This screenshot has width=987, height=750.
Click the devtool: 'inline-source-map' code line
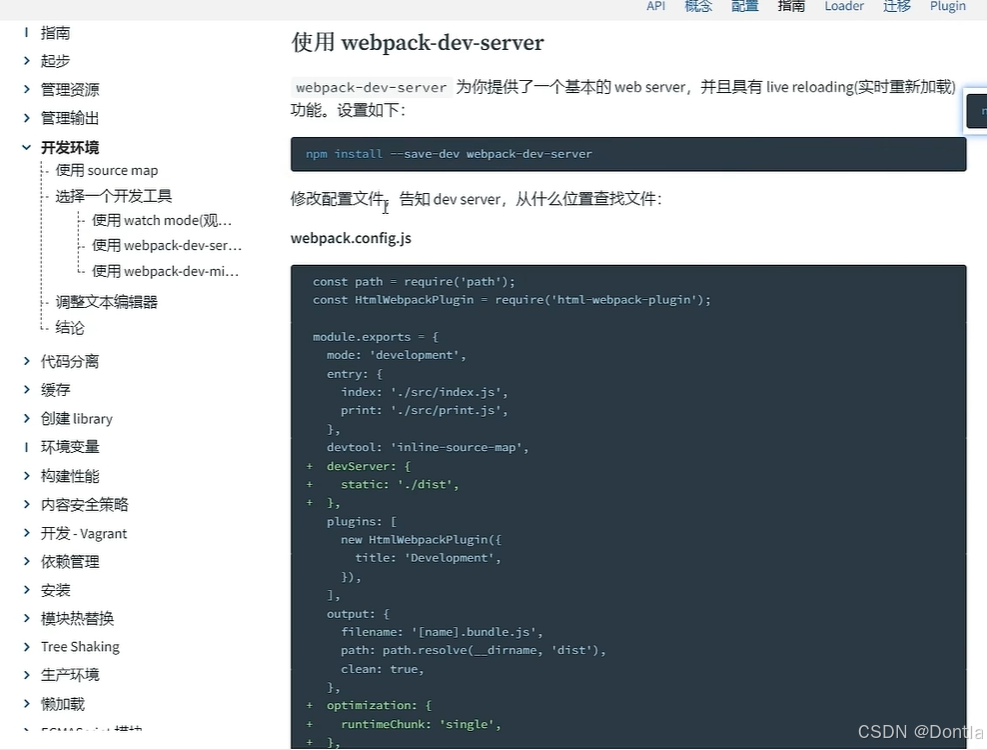[427, 447]
